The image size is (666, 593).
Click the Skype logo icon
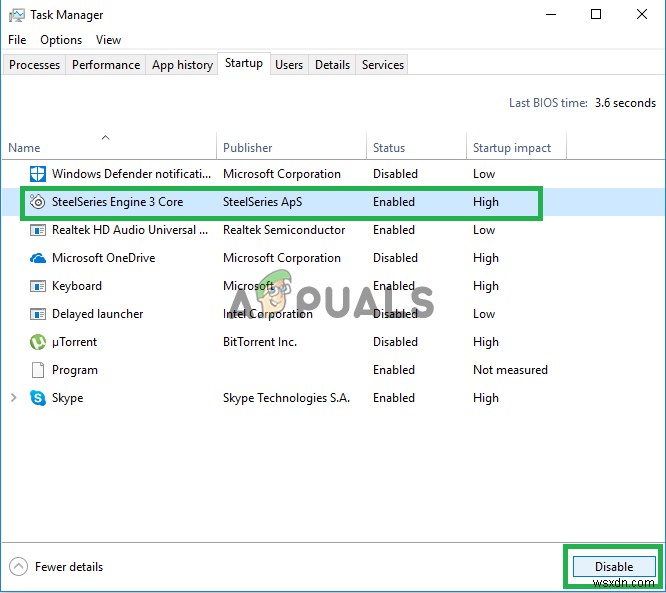click(x=37, y=398)
